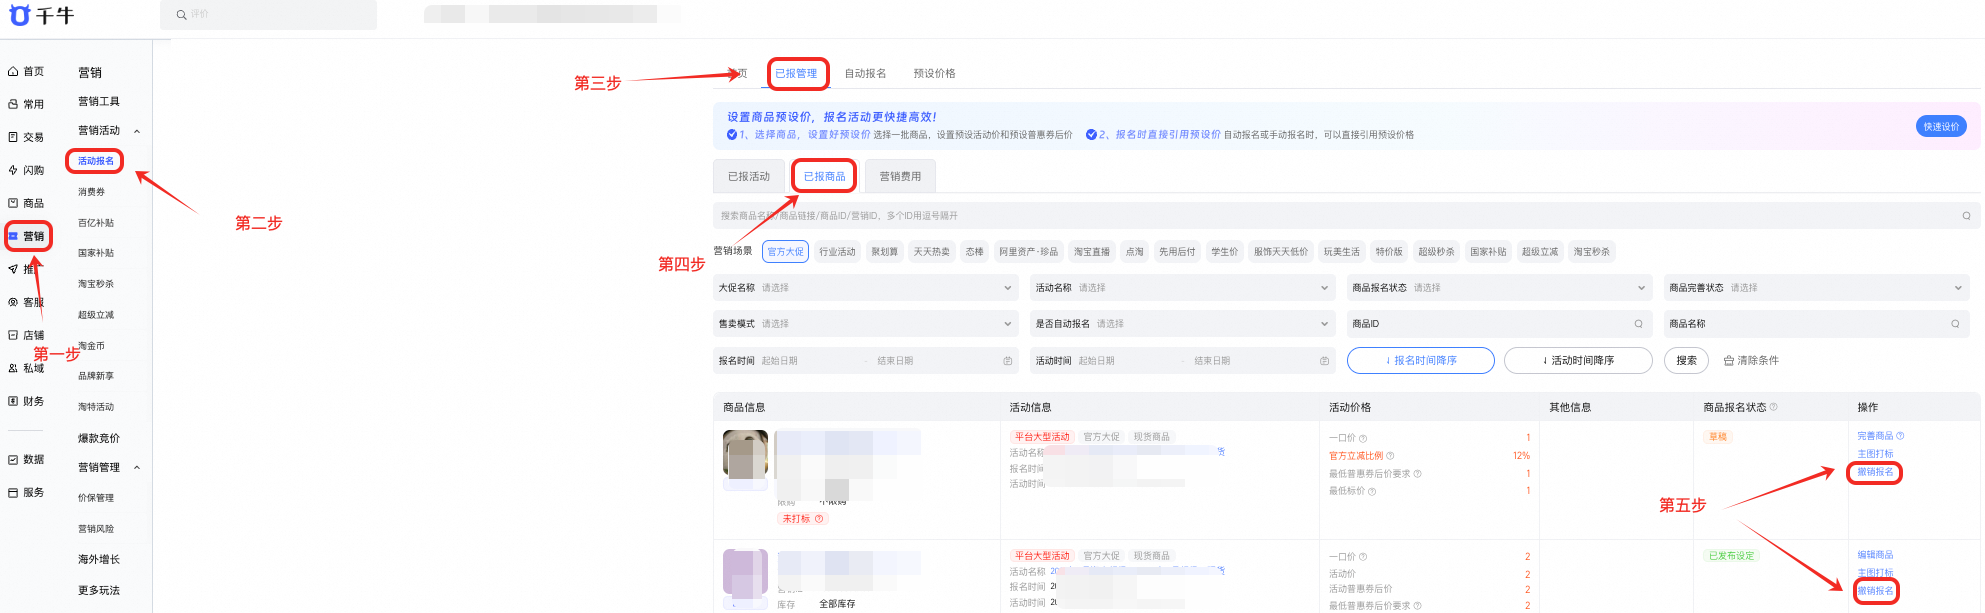This screenshot has width=1985, height=613.
Task: Click the magnifier icon in 商品ID field
Action: [x=1638, y=324]
